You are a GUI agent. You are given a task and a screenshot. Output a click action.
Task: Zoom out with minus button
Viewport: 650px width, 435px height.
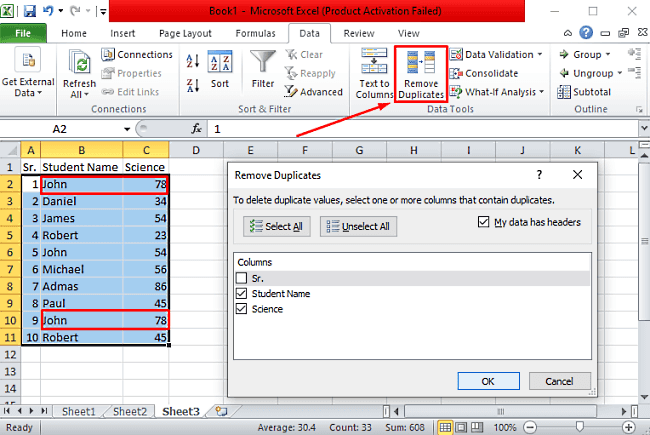click(x=530, y=427)
